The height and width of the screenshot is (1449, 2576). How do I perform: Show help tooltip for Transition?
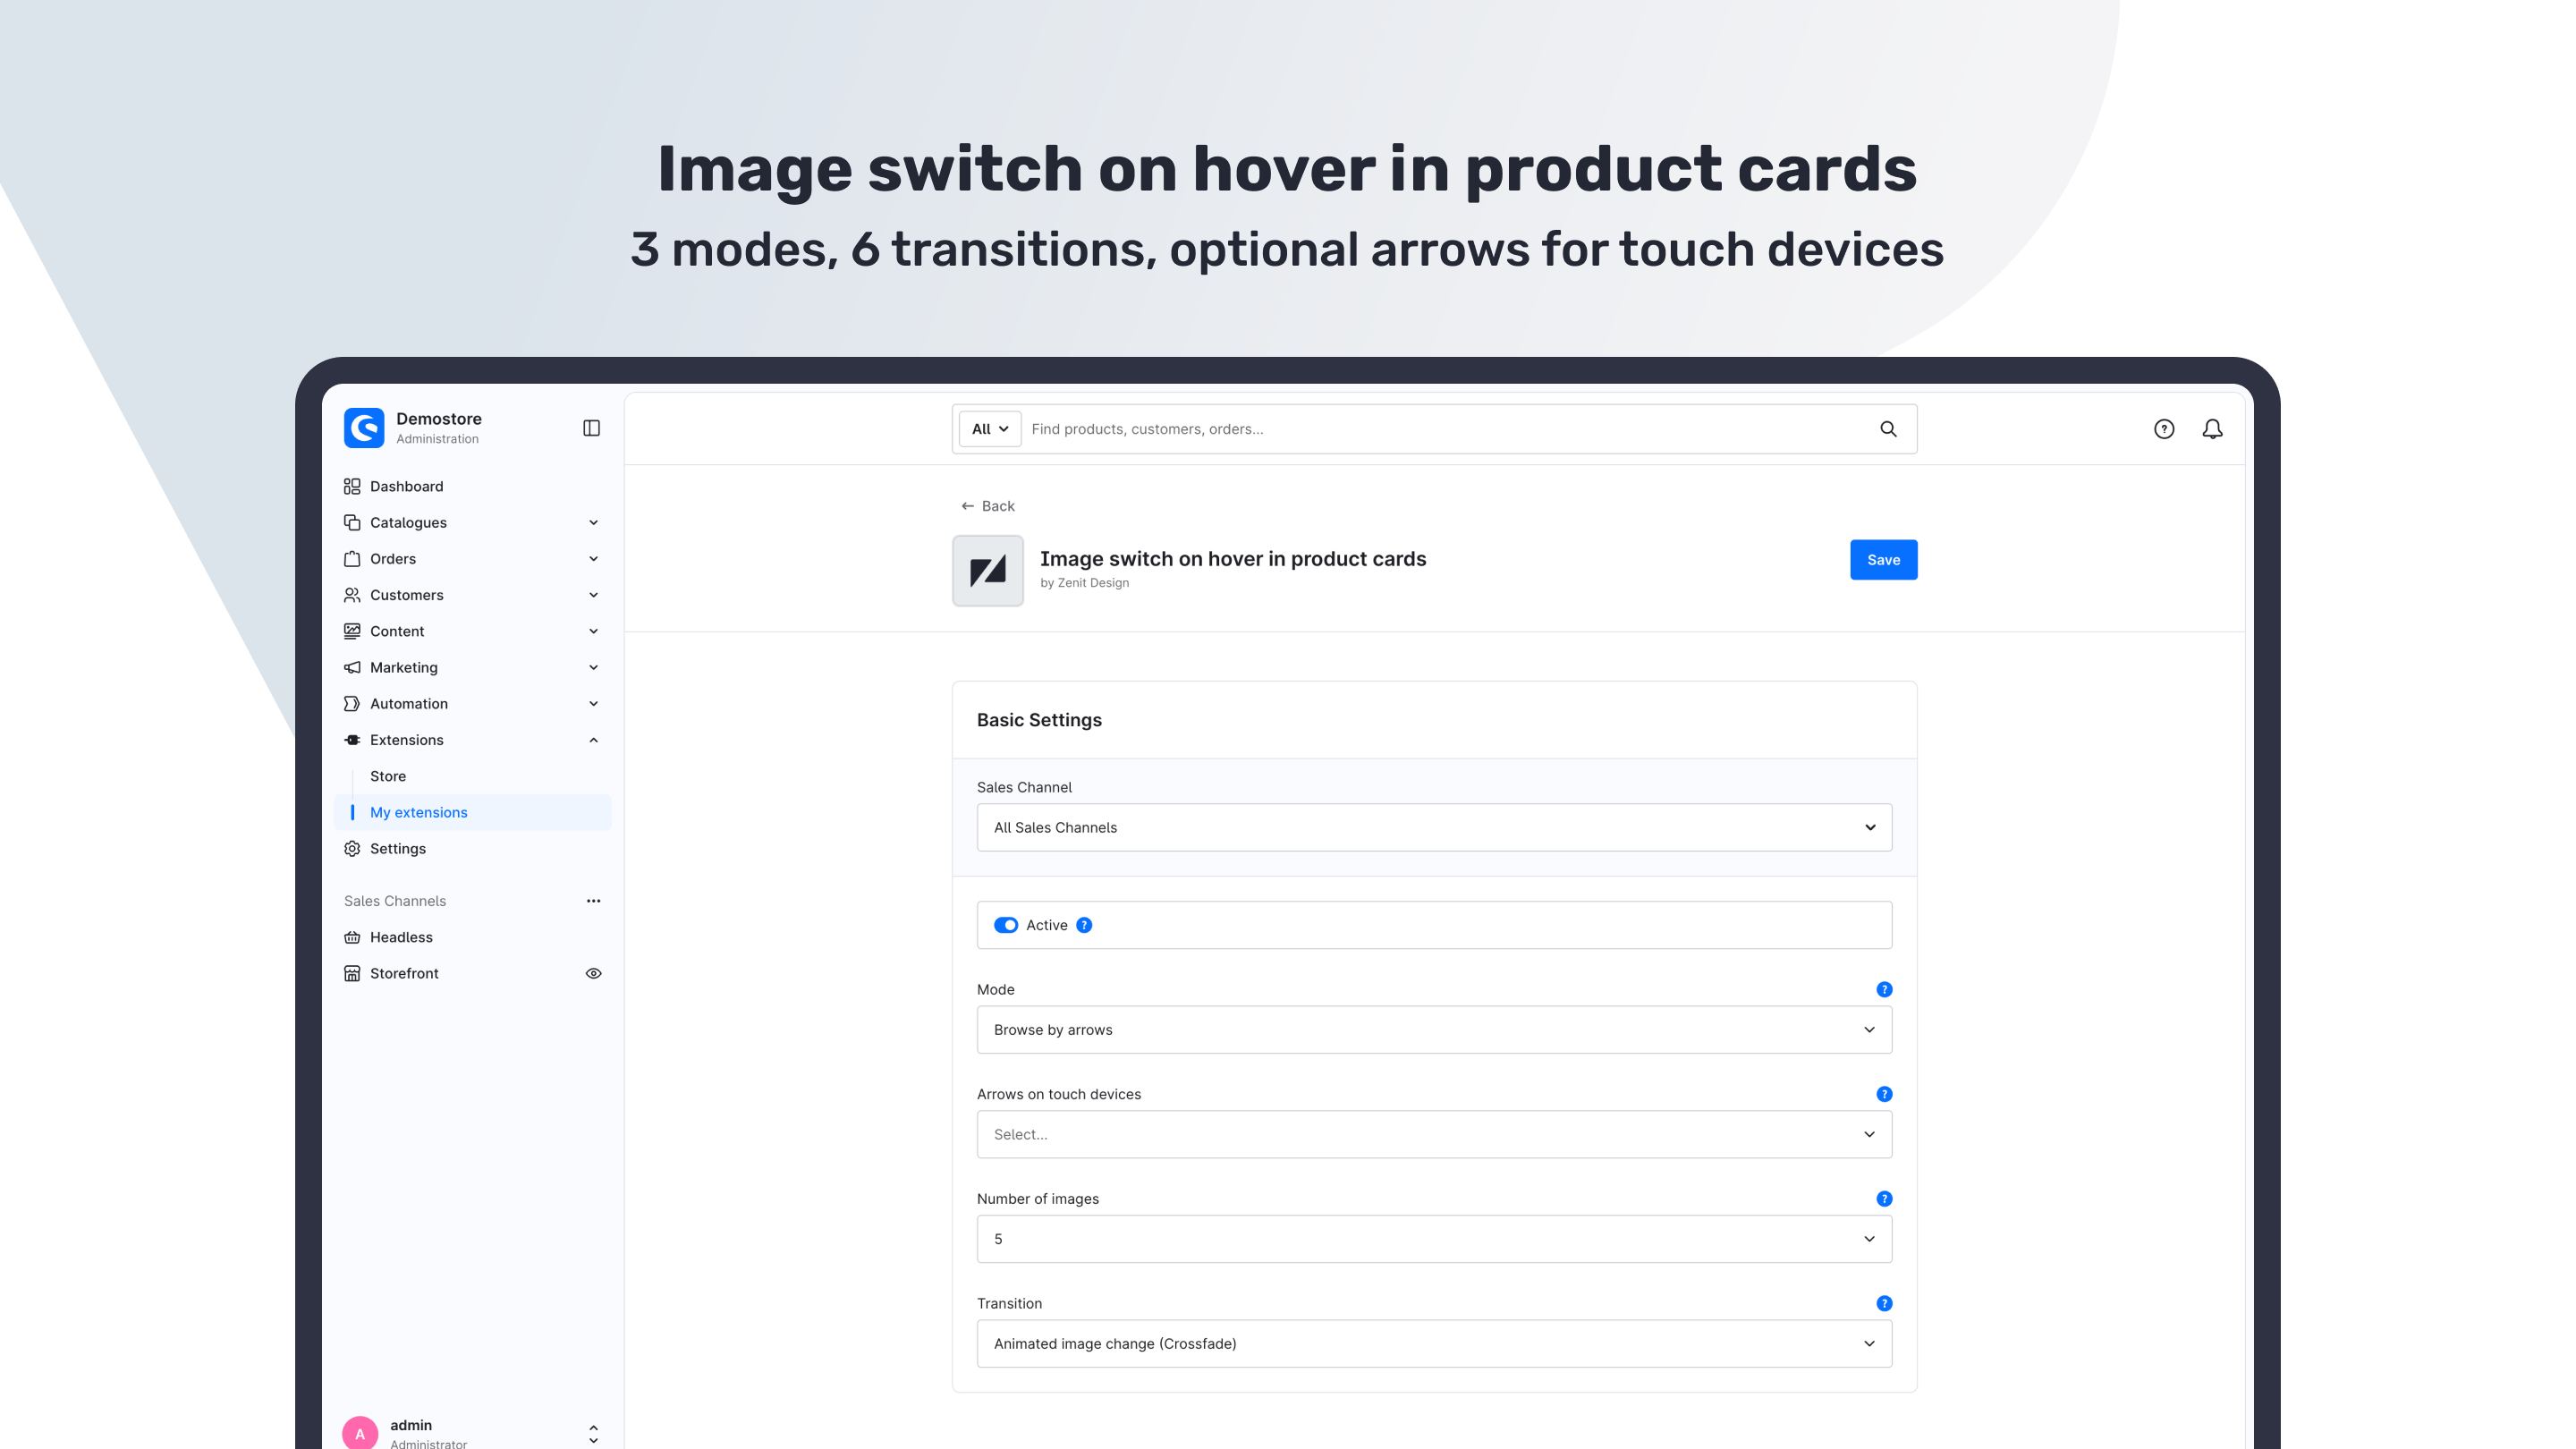coord(1884,1303)
